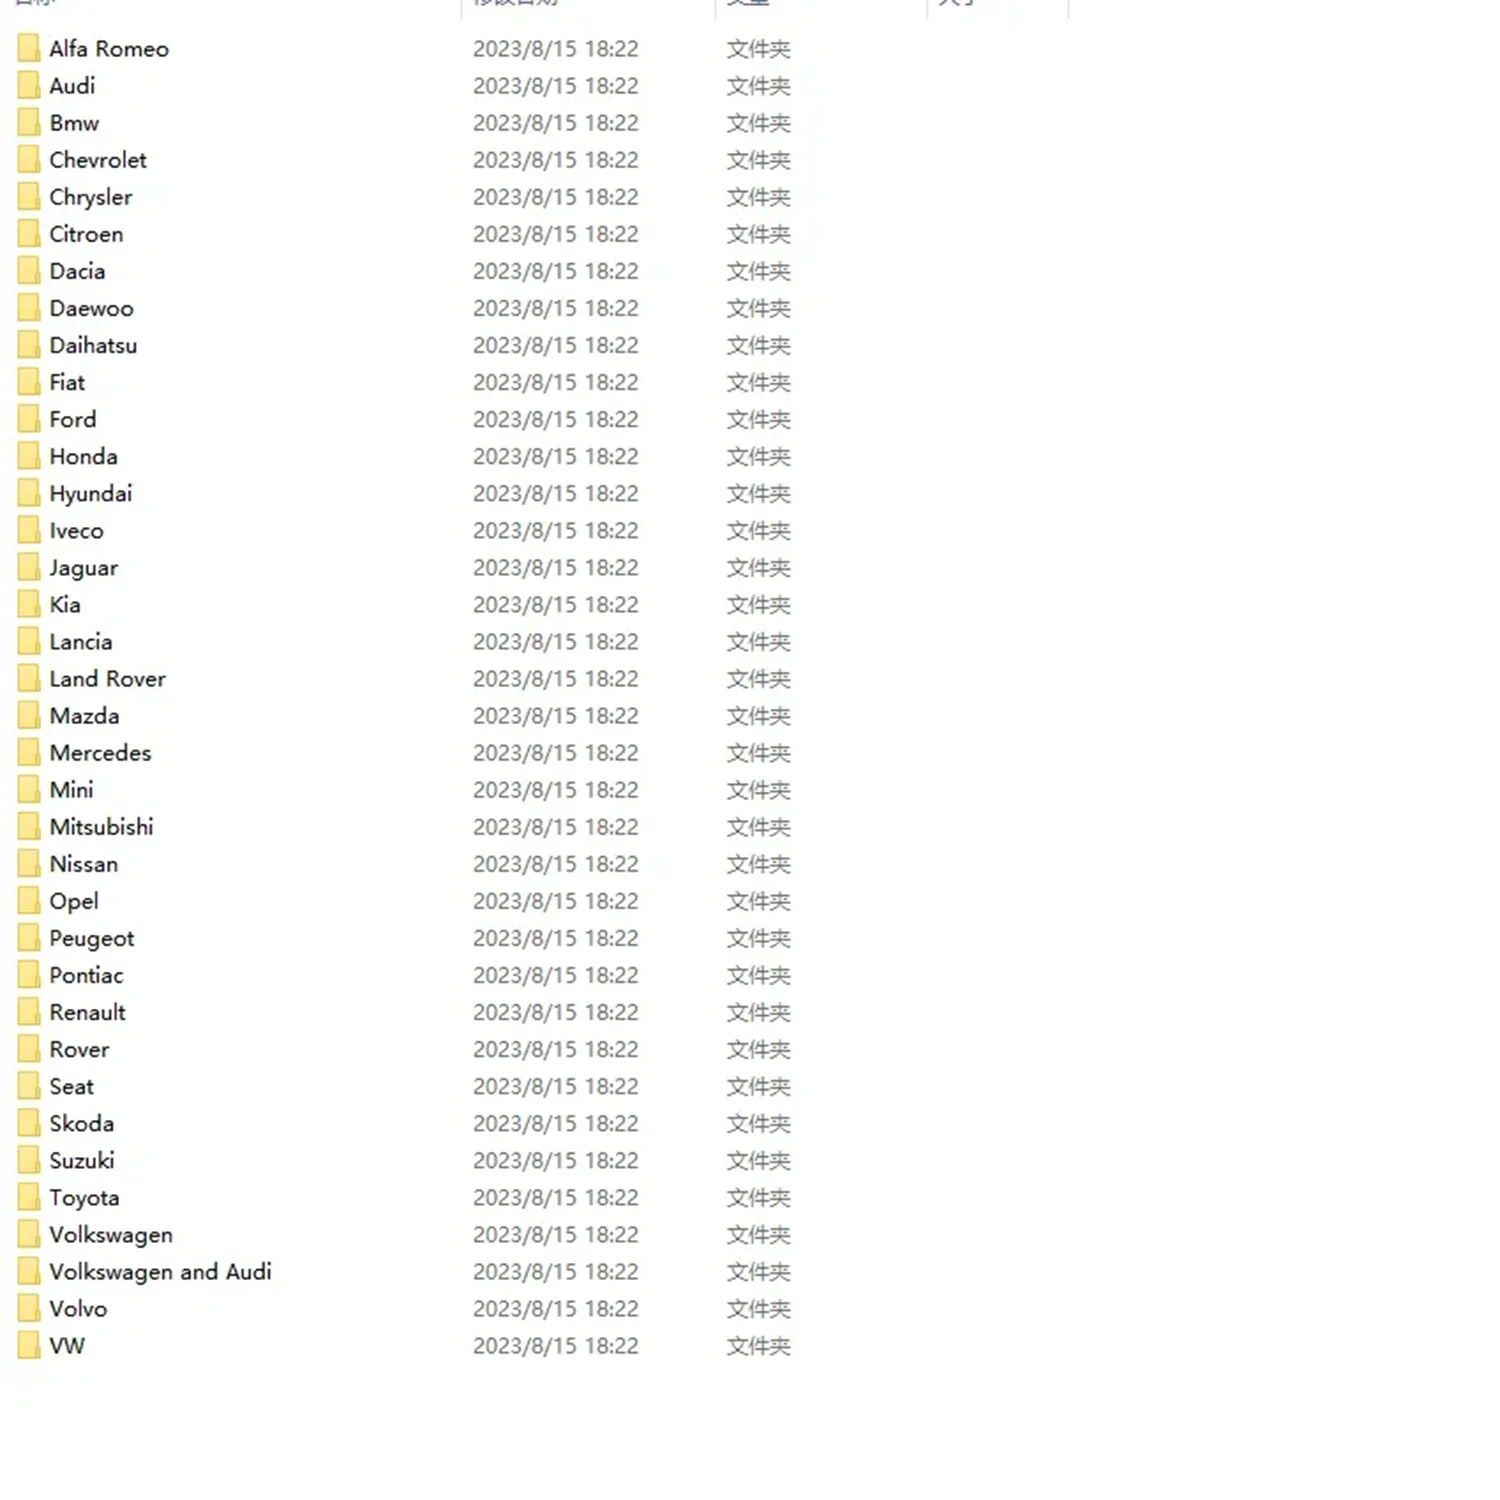Screen dimensions: 1500x1500
Task: Choose the Pontiac folder icon
Action: point(29,975)
